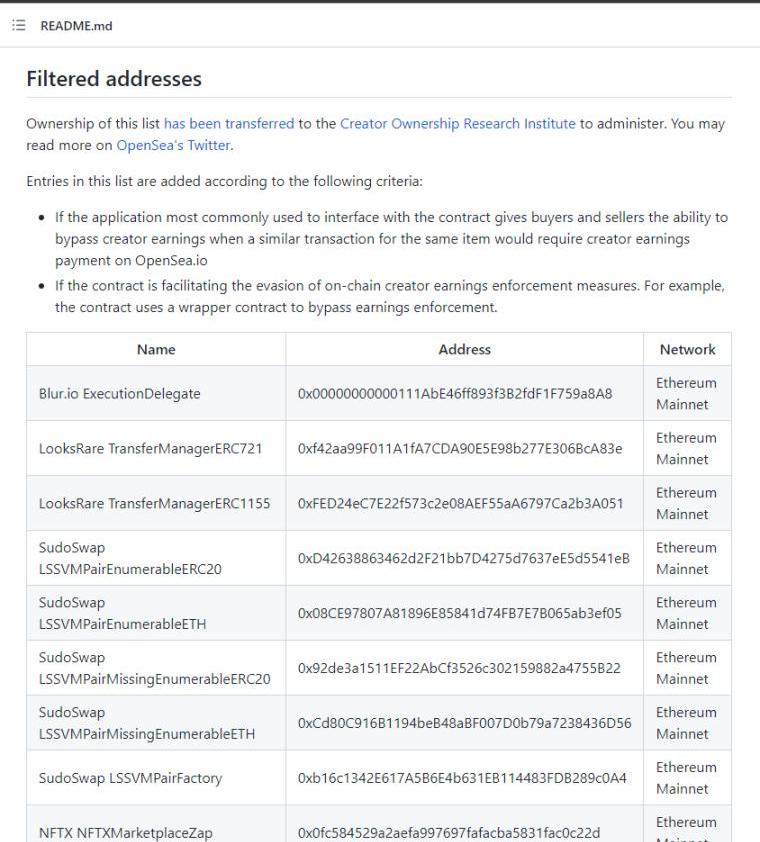Click the LooksRare TransferManagerERC721 name cell
Screen dimensions: 760x842
click(x=150, y=449)
